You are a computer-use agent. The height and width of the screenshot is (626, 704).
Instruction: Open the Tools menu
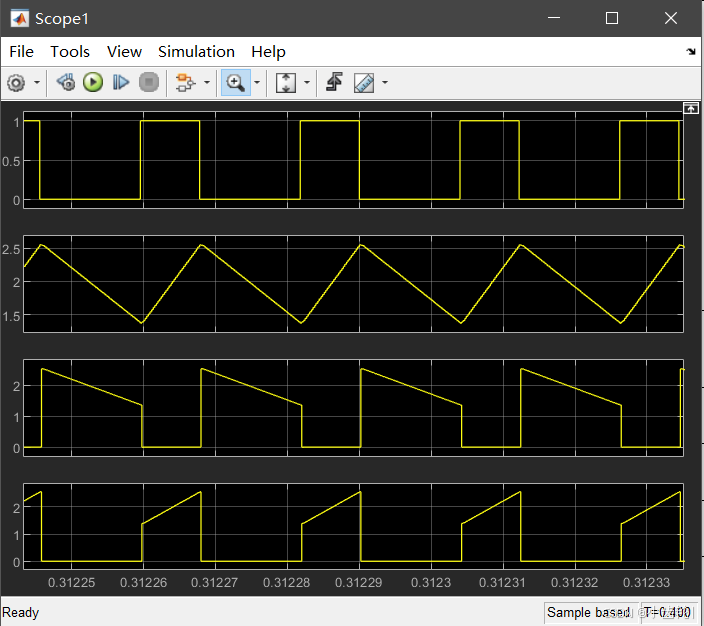pos(70,52)
